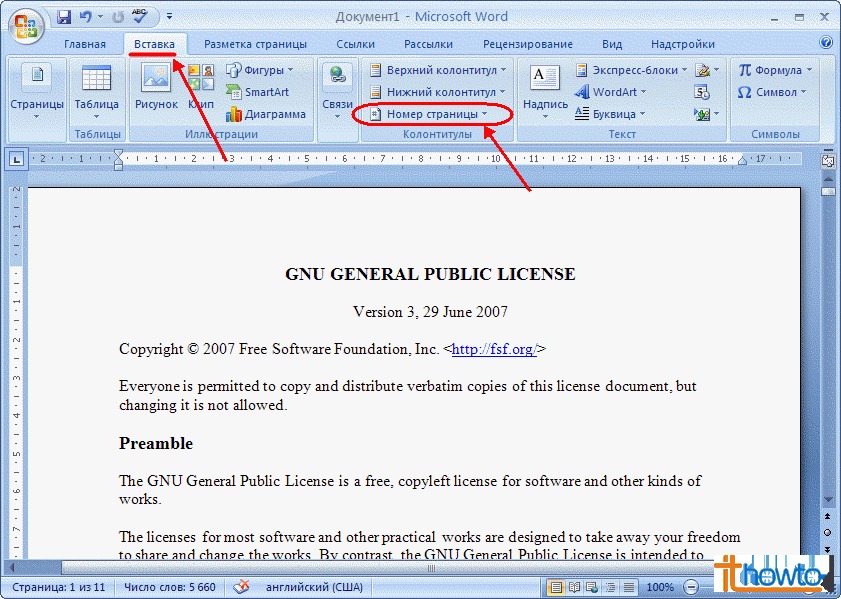Screen dimensions: 841x599
Task: Insert a picture via Рисунок
Action: tap(156, 86)
